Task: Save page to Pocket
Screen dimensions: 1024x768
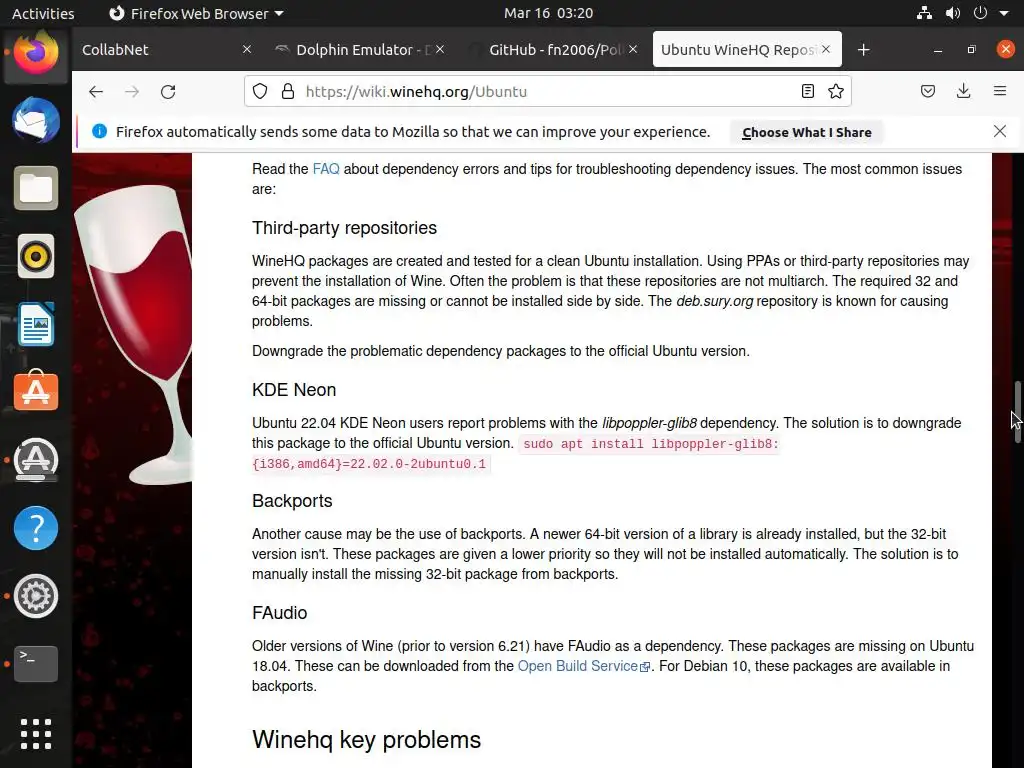Action: 928,91
